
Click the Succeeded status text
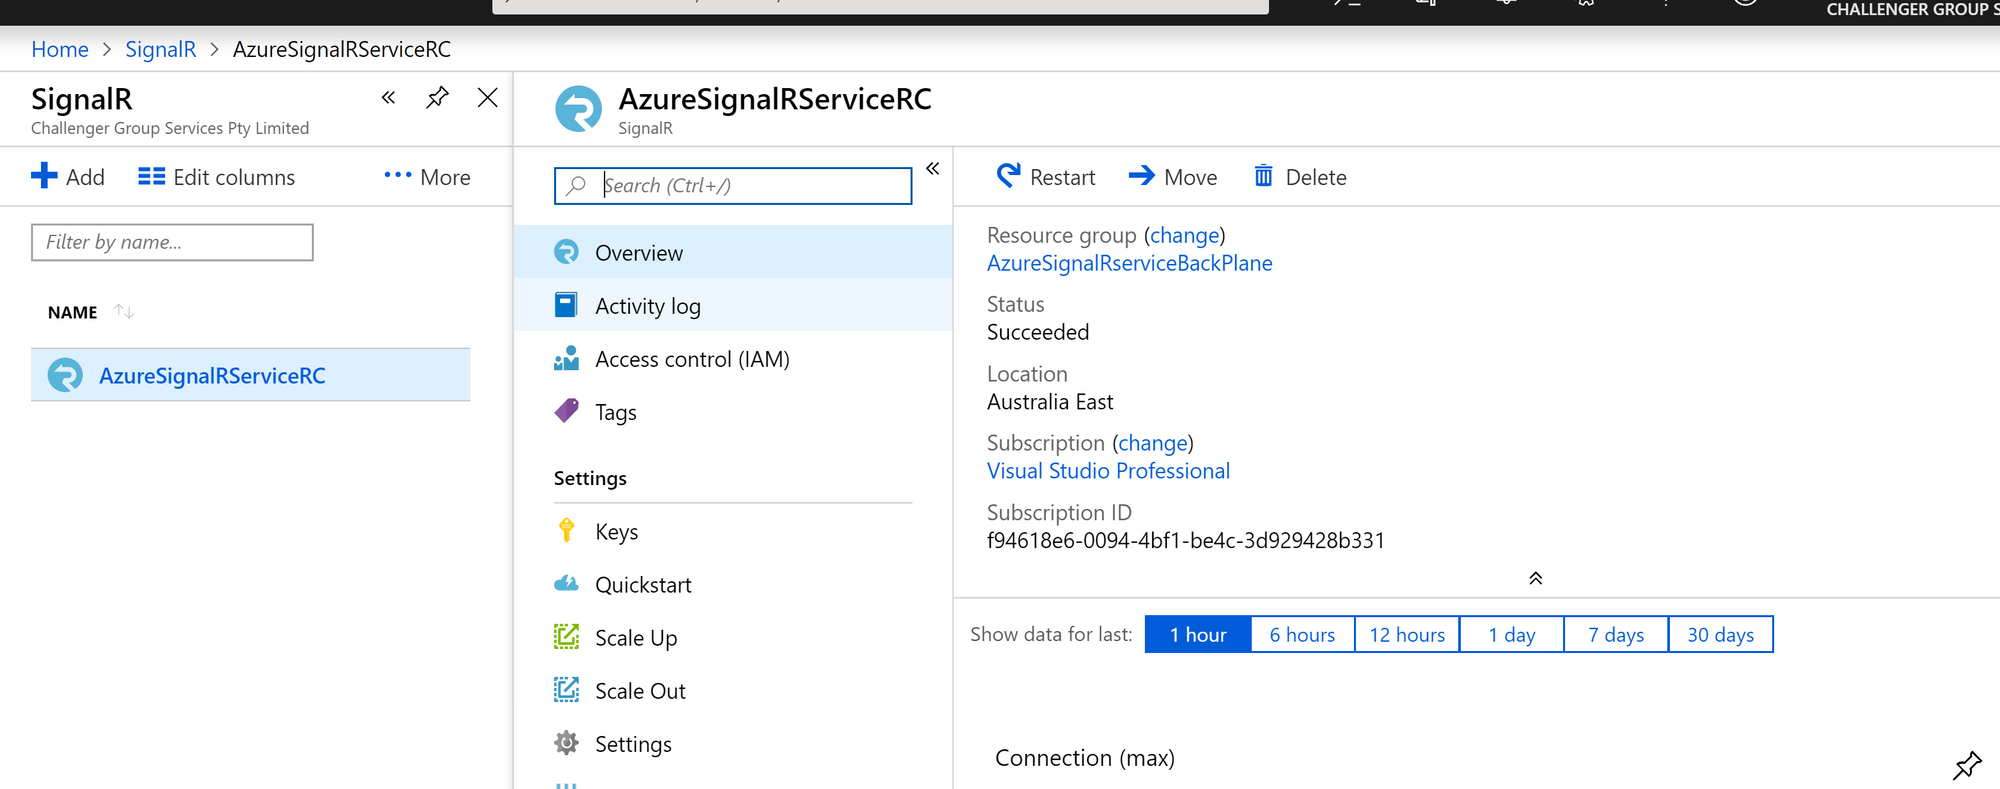[x=1038, y=332]
